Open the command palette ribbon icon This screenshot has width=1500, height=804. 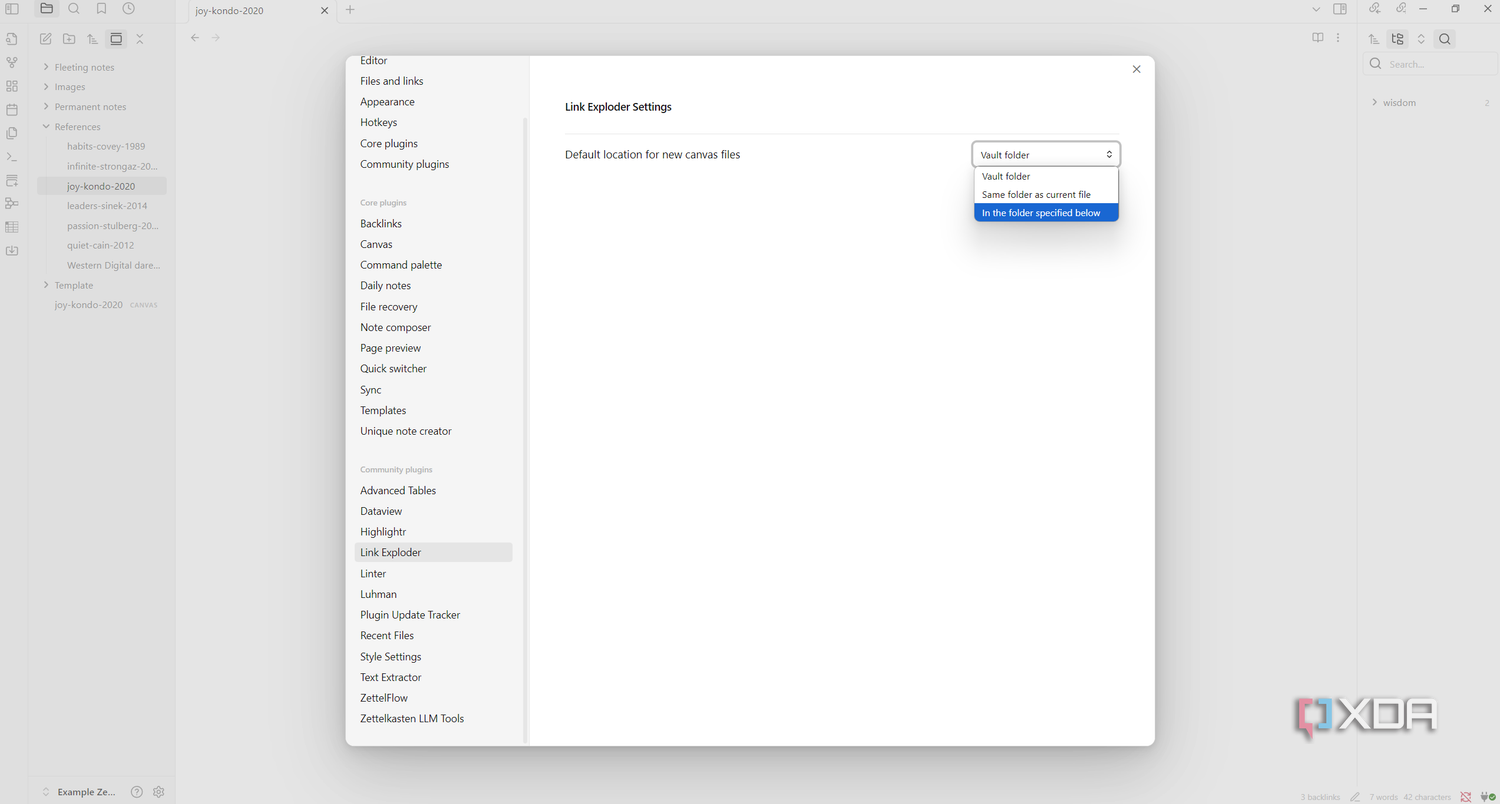[x=12, y=157]
